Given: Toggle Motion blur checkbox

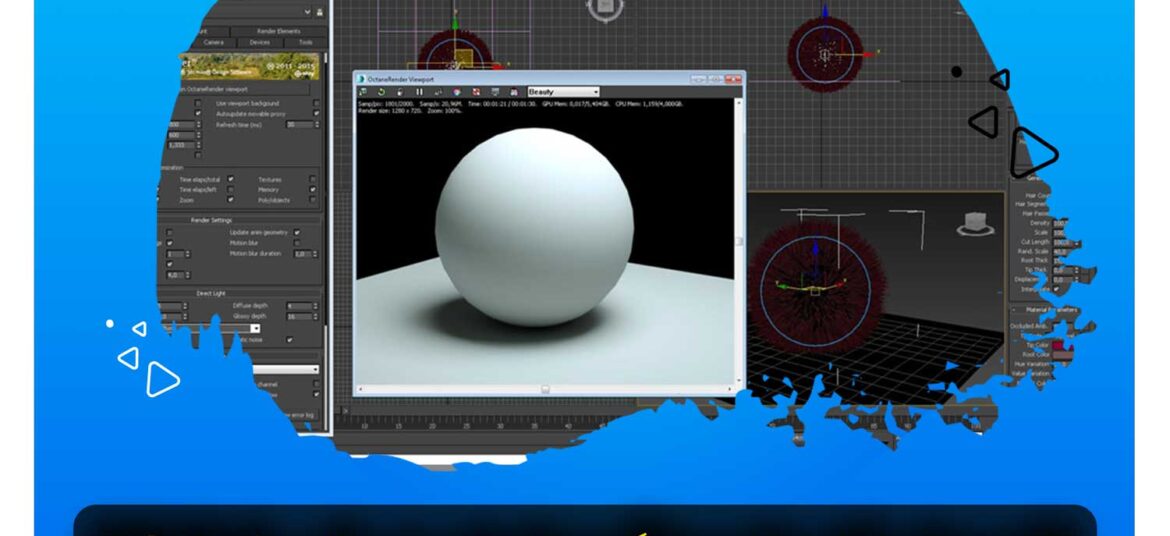Looking at the screenshot, I should [x=297, y=243].
